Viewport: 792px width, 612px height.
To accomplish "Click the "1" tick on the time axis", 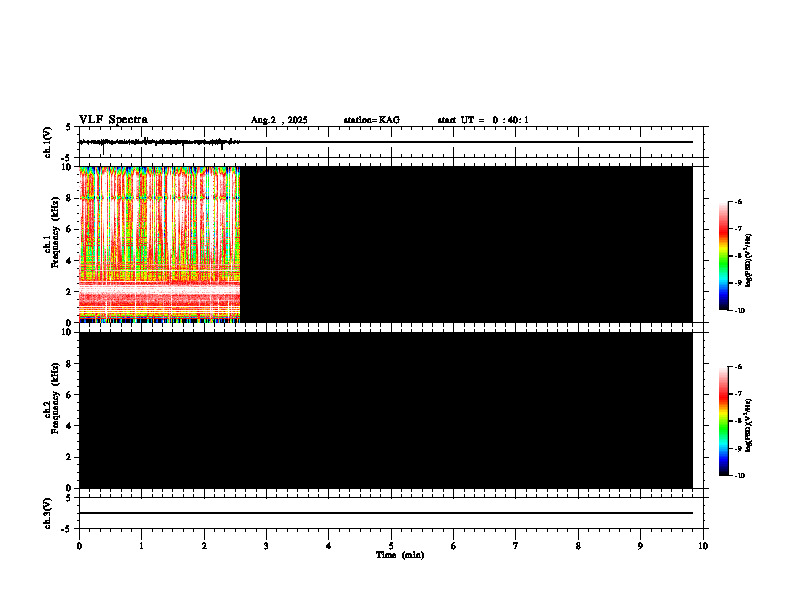I will 141,546.
